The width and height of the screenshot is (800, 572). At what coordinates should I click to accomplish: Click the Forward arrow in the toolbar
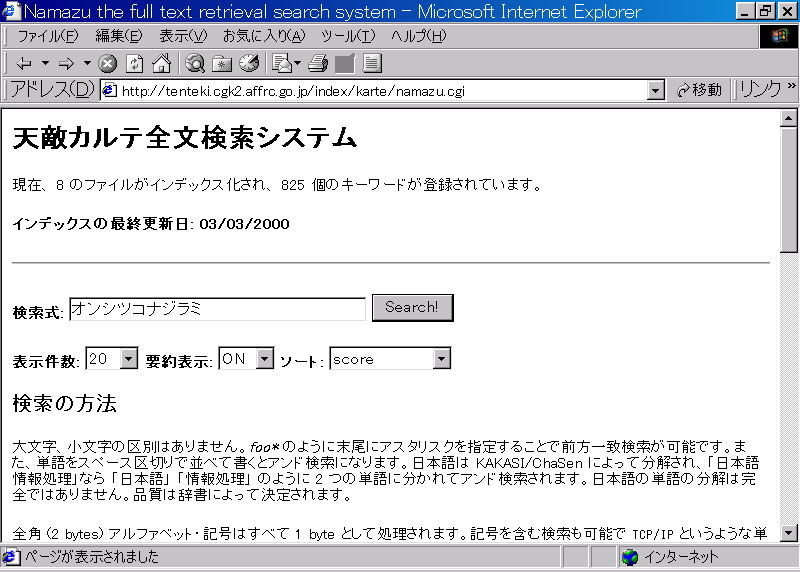click(x=67, y=64)
